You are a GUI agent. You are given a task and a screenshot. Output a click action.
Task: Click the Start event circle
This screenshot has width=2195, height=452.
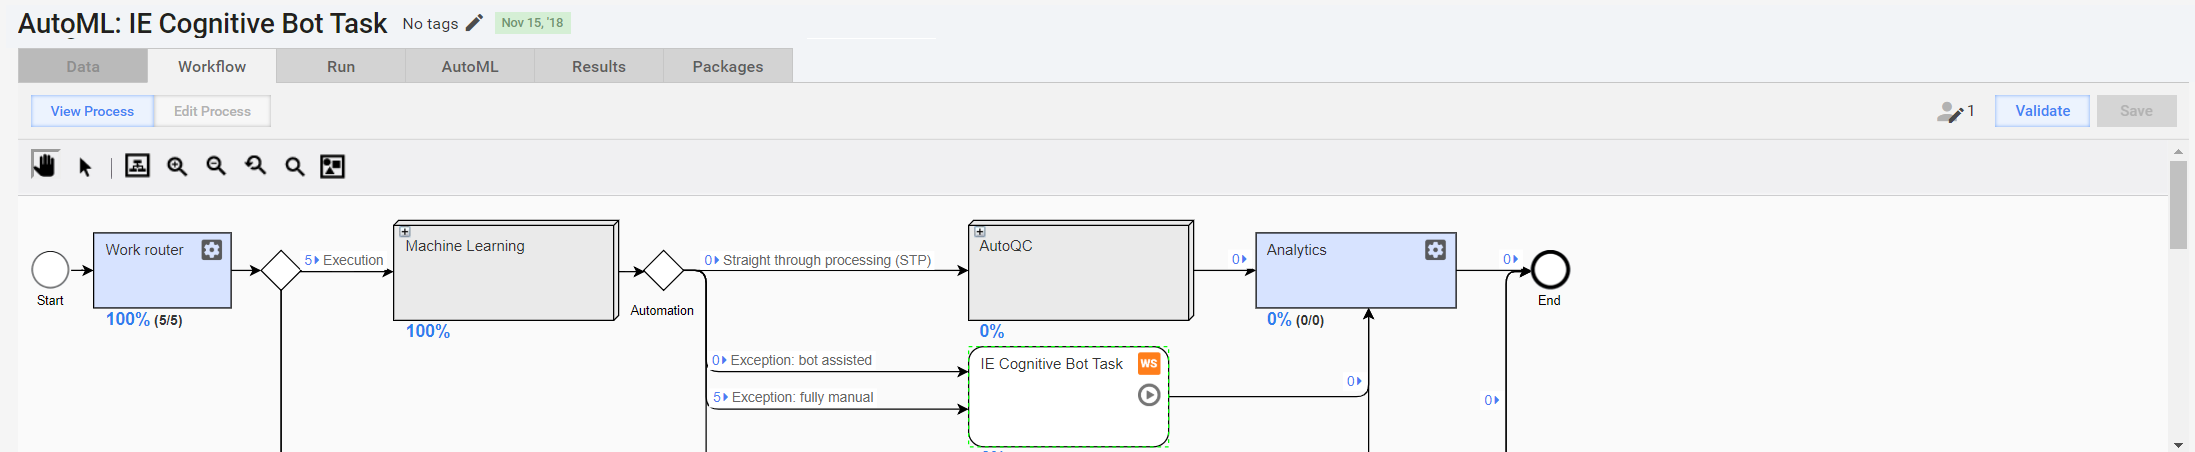pos(50,270)
